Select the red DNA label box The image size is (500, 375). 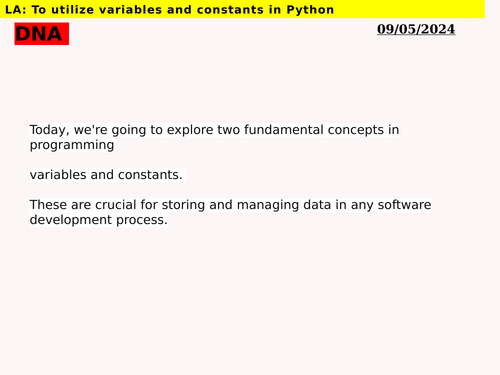coord(42,34)
